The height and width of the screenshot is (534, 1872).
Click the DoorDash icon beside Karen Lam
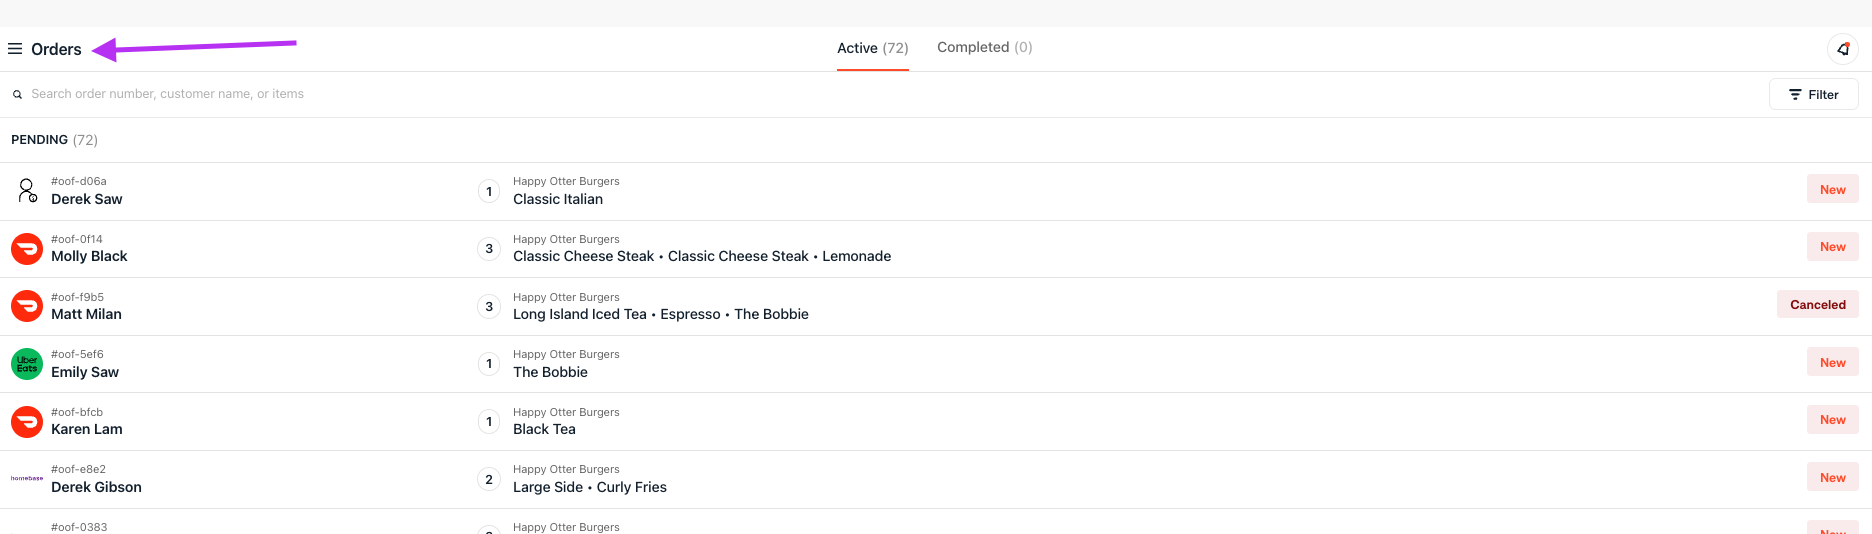pyautogui.click(x=27, y=422)
